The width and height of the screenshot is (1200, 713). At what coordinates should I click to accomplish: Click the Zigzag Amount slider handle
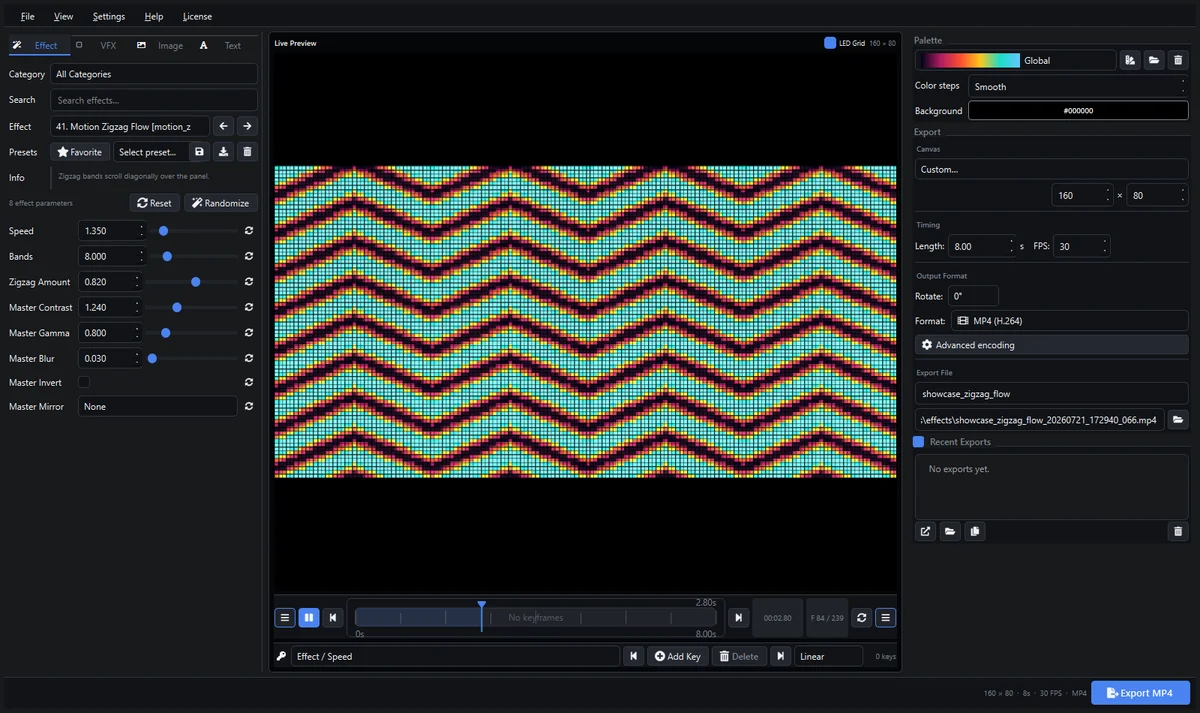coord(196,282)
